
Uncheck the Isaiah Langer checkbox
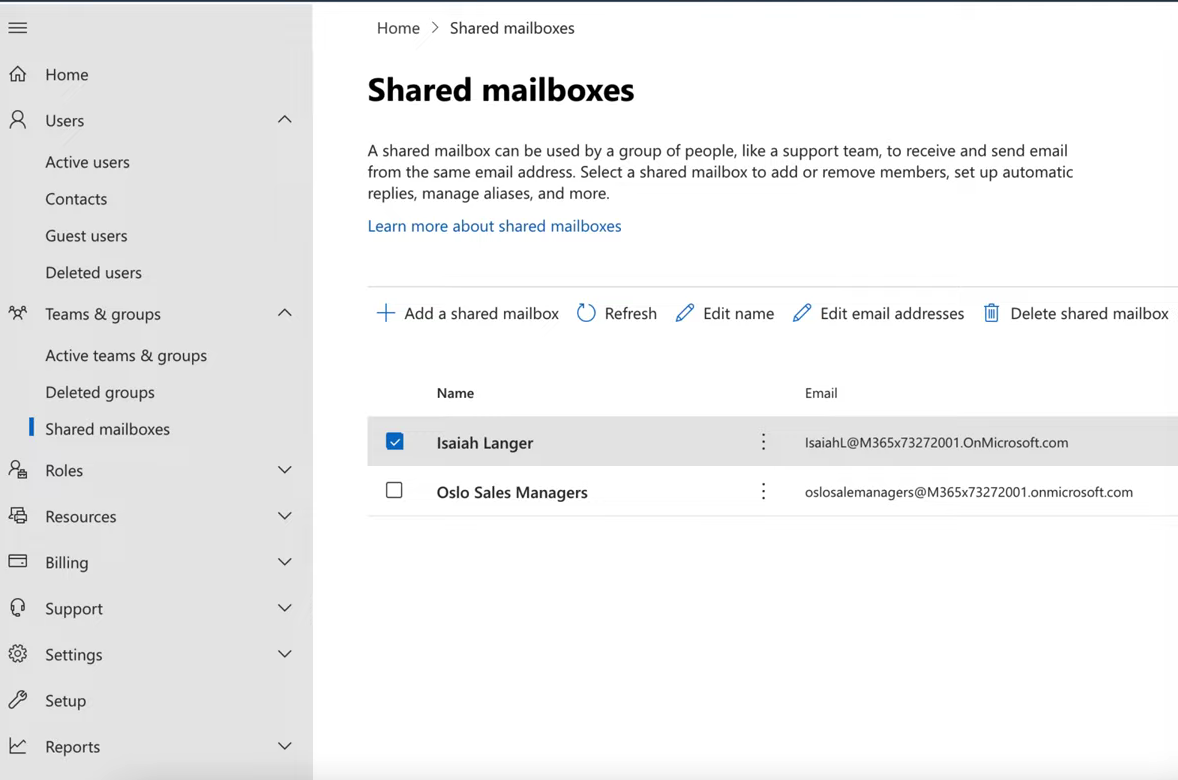click(x=394, y=441)
